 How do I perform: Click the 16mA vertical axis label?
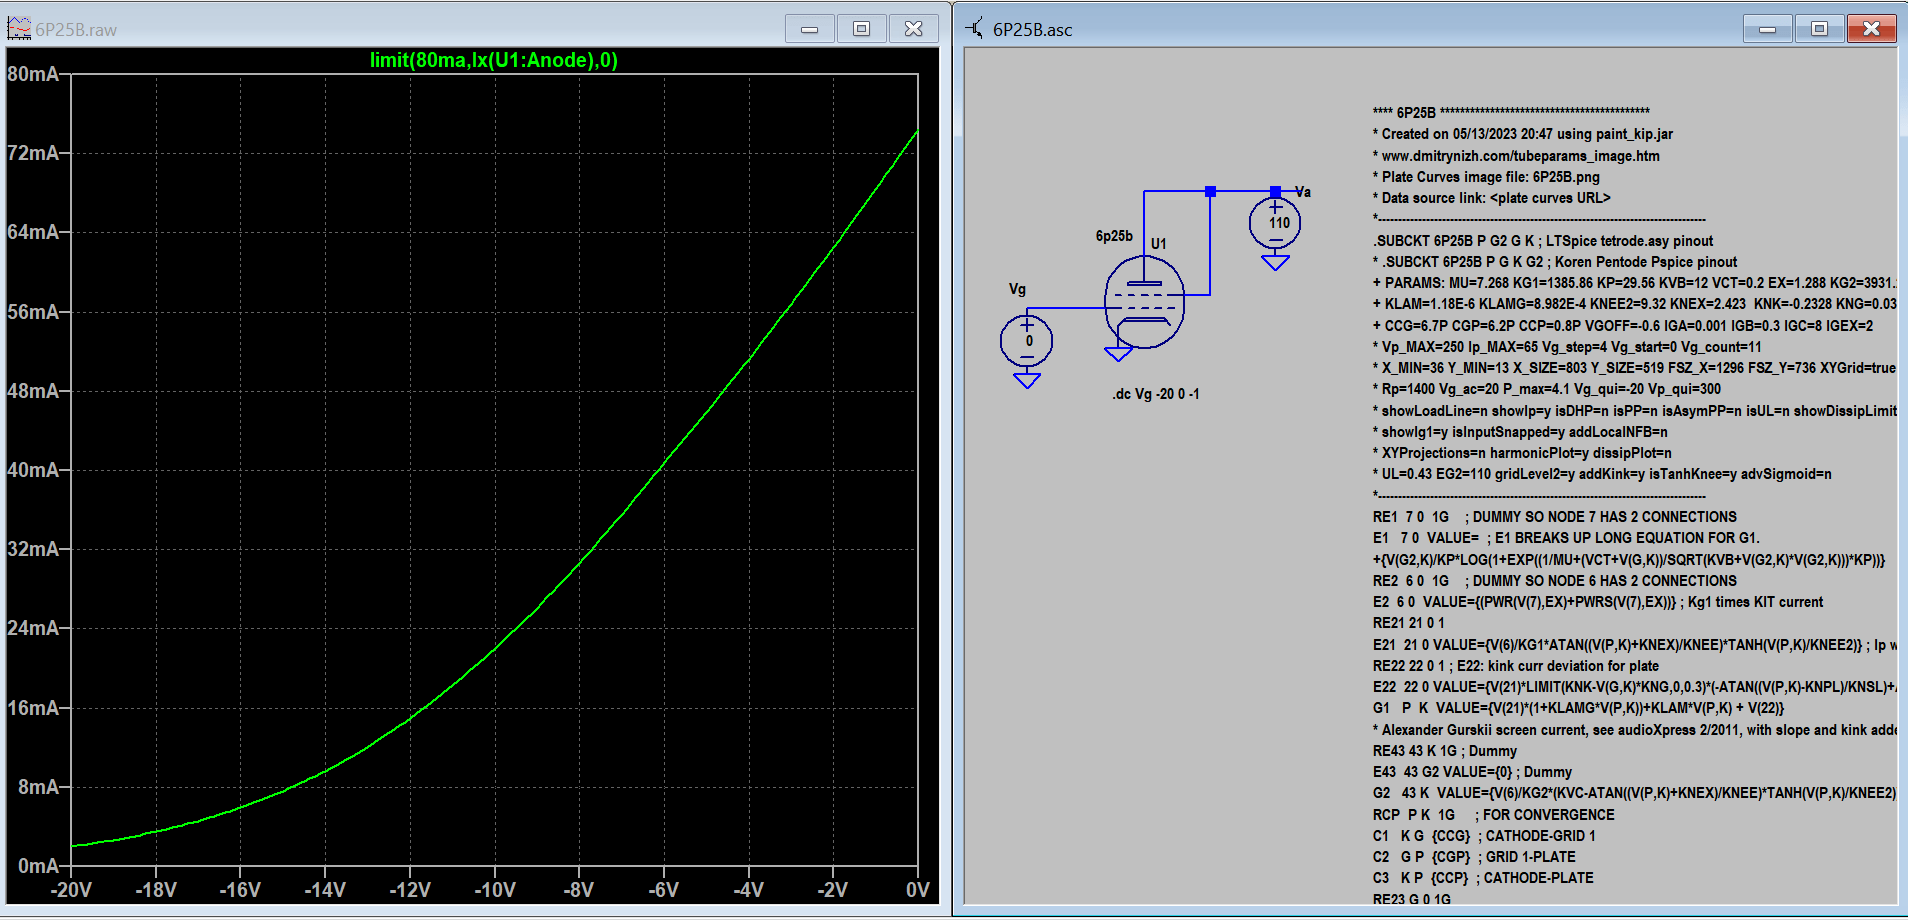33,708
